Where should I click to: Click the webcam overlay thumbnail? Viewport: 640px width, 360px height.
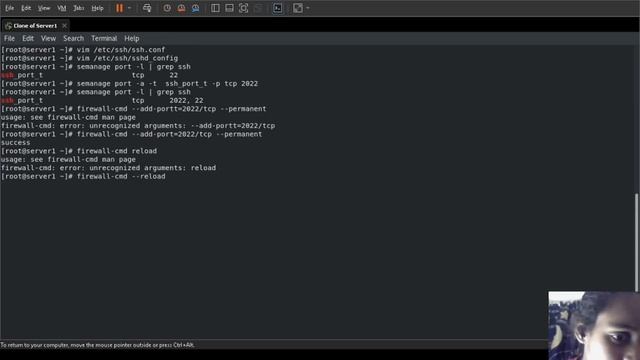[594, 325]
